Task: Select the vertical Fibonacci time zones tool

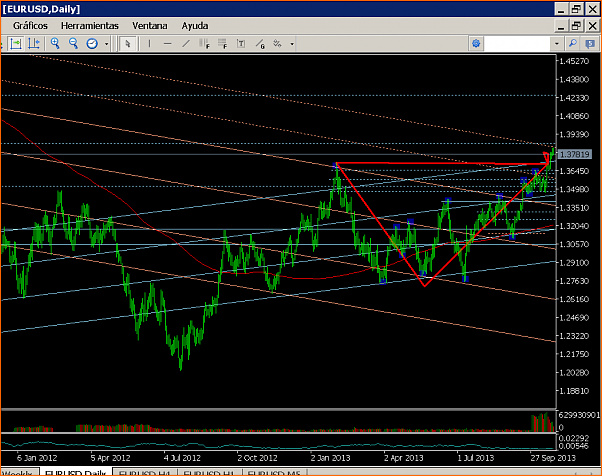Action: click(x=204, y=44)
